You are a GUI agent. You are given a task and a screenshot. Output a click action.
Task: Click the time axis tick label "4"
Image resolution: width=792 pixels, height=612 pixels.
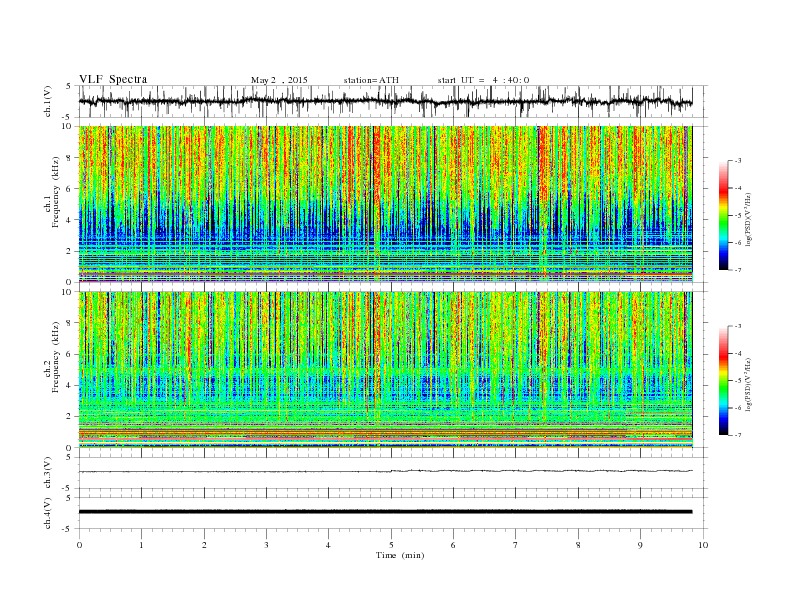pos(328,545)
